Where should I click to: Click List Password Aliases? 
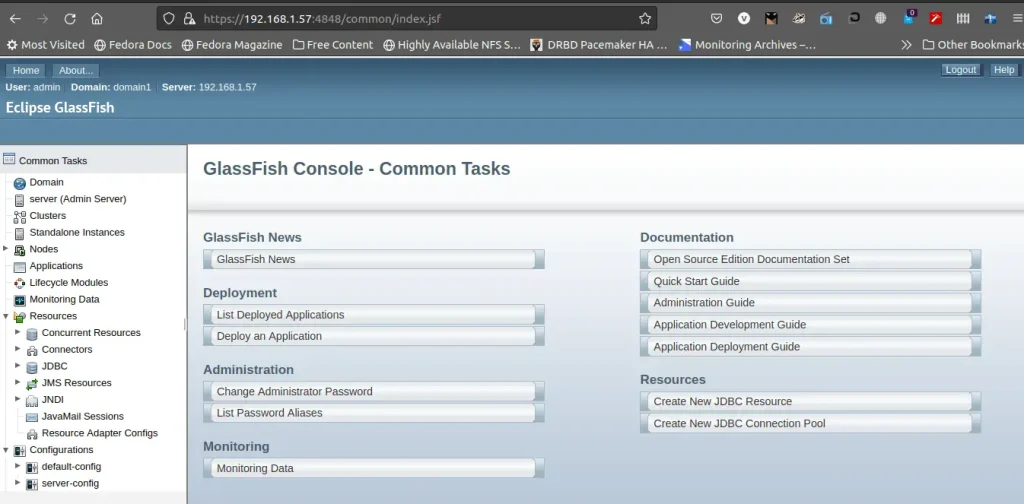click(374, 413)
